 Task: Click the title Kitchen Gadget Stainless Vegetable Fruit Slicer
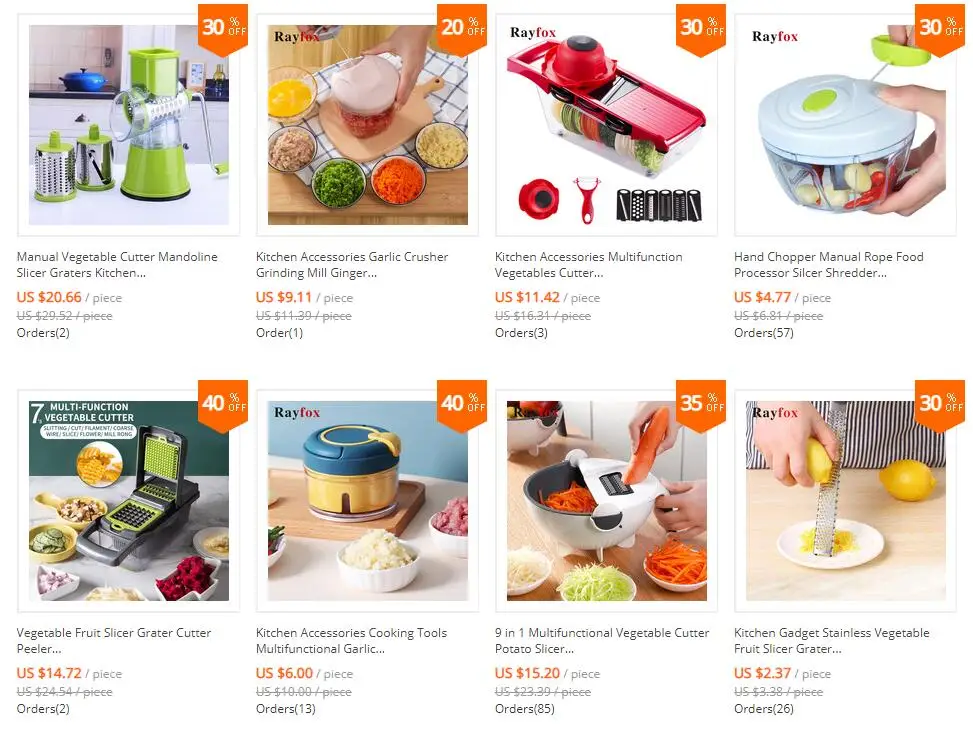tap(832, 640)
